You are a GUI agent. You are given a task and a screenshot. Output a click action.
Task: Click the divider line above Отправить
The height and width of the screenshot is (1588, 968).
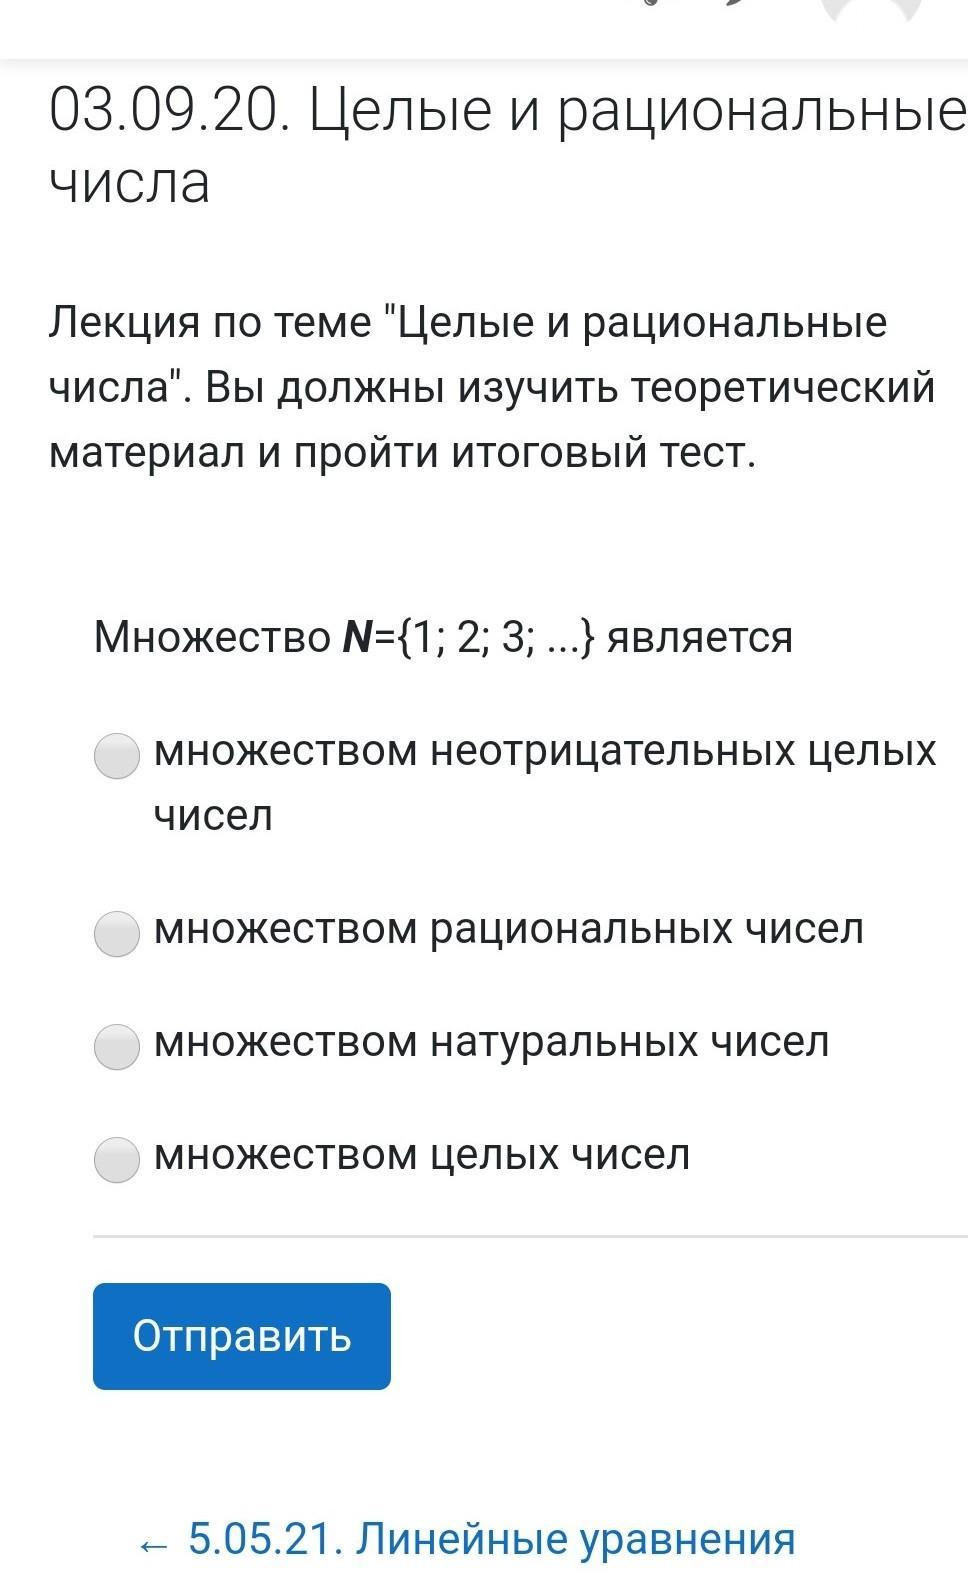[x=530, y=1237]
